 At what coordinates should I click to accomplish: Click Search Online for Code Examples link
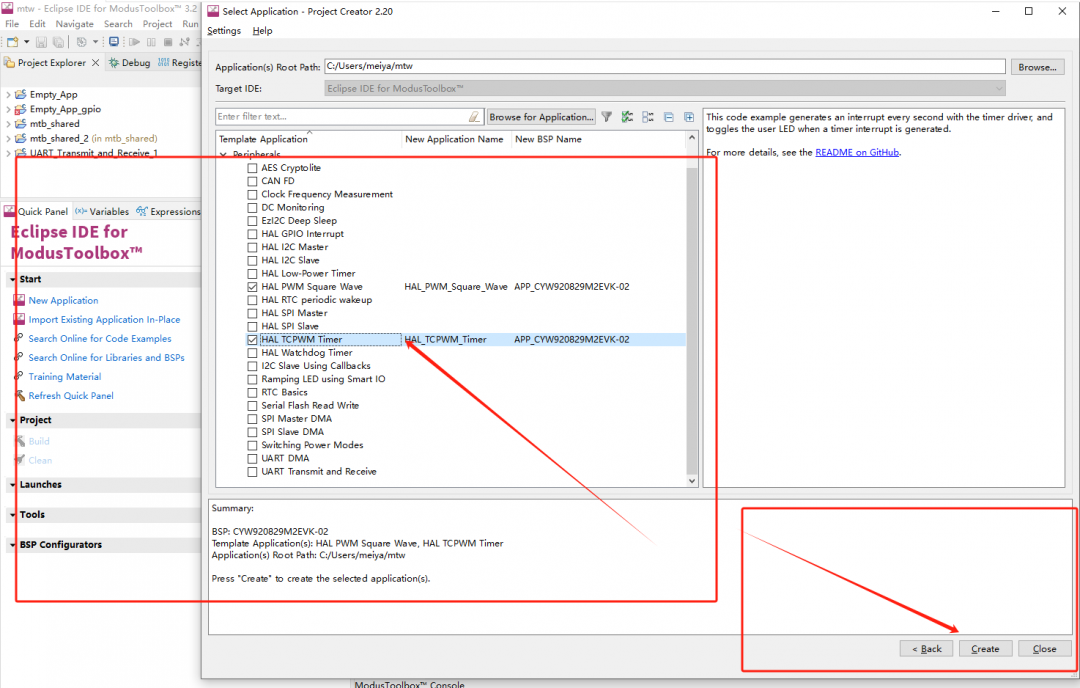(100, 339)
